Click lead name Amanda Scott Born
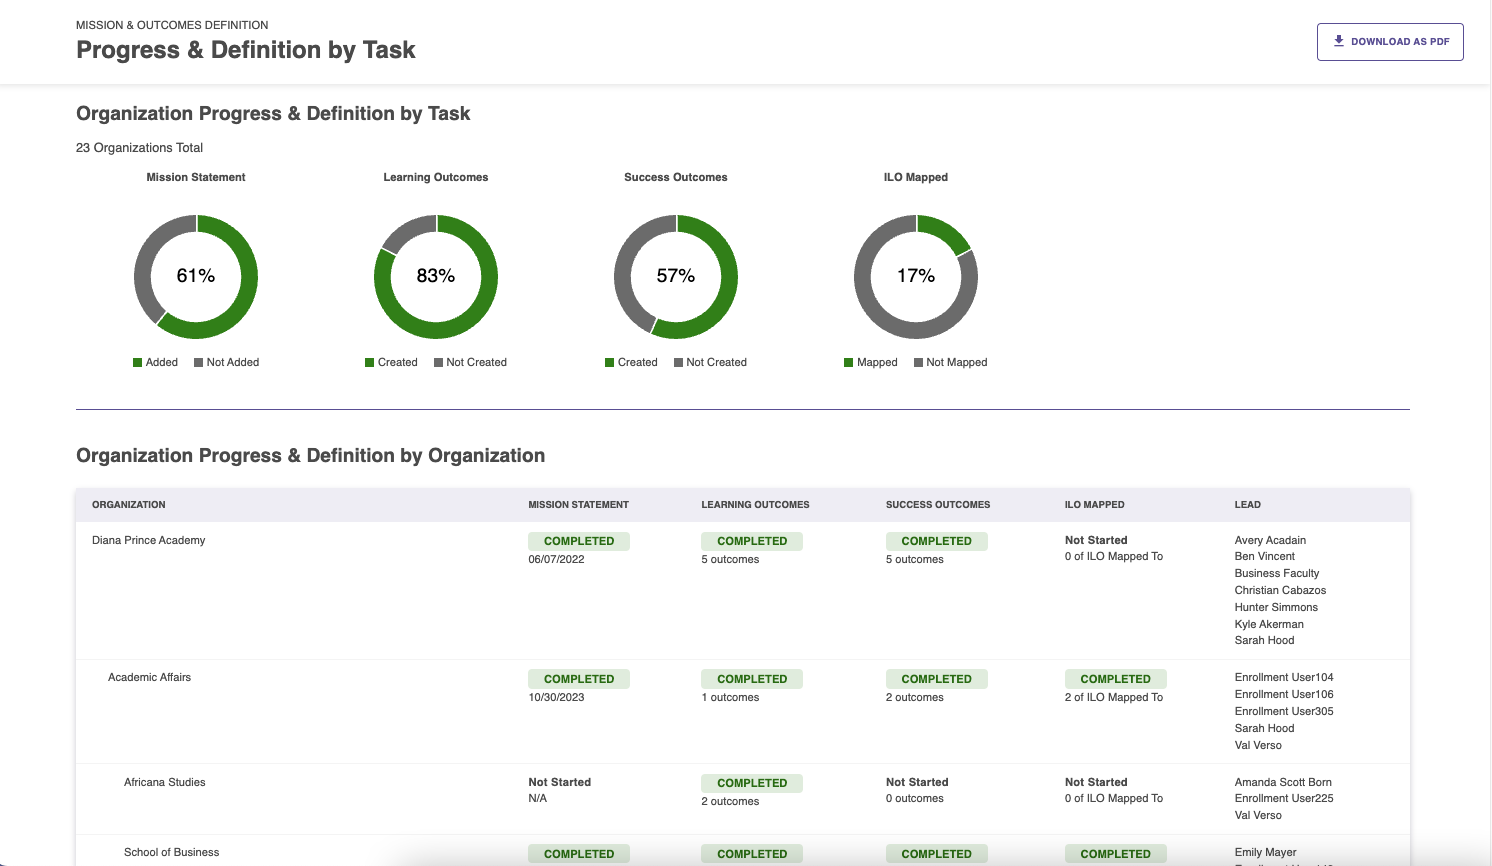The height and width of the screenshot is (866, 1492). click(1283, 783)
